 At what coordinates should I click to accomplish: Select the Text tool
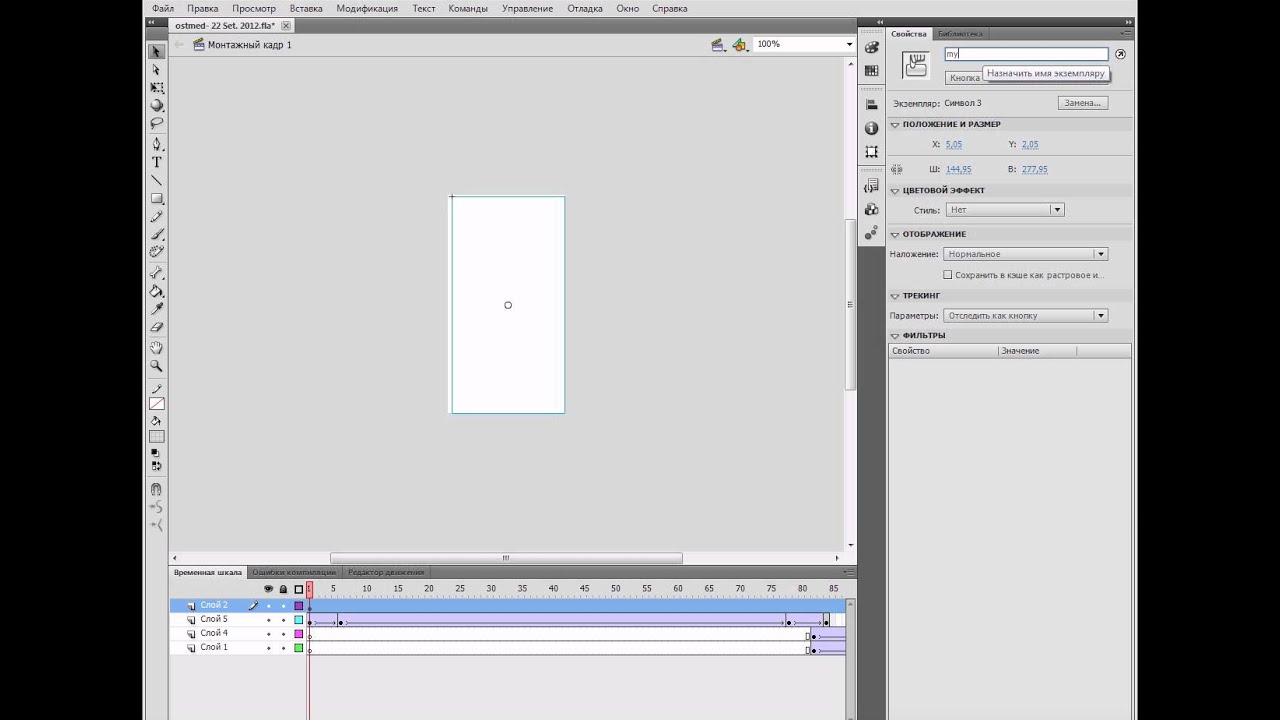click(x=157, y=162)
